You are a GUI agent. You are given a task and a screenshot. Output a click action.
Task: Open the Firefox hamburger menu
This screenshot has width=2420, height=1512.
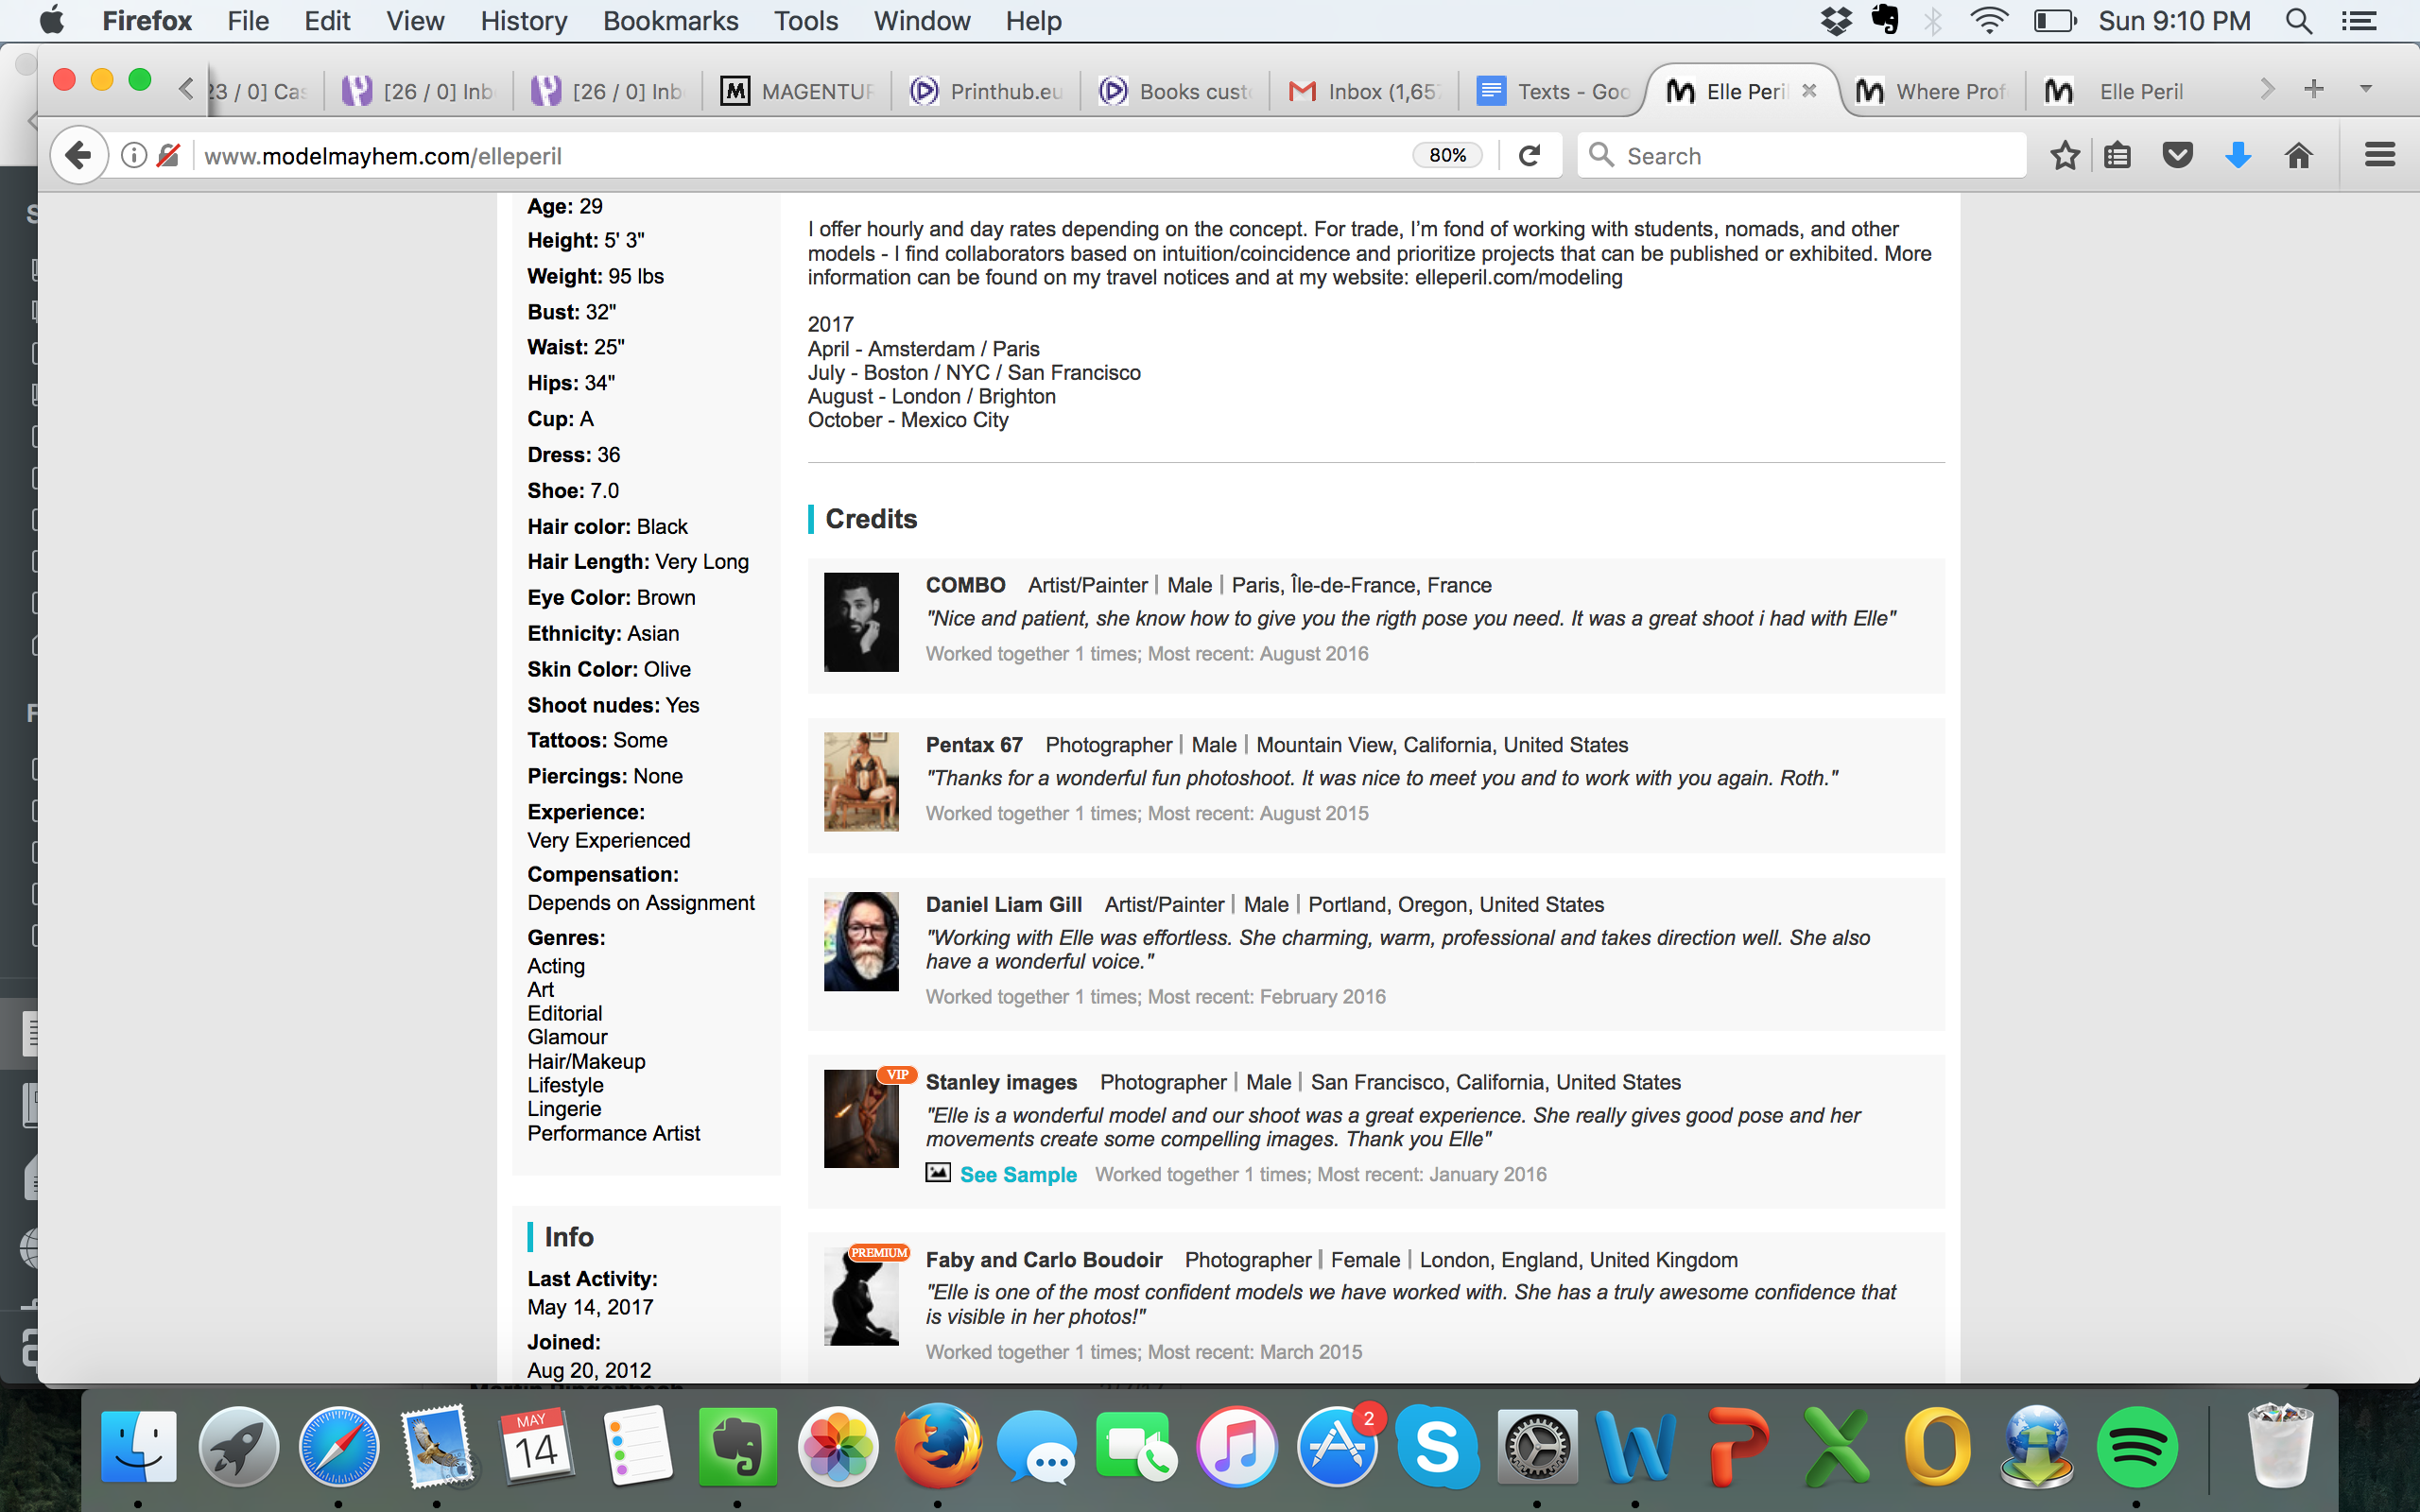coord(2380,155)
